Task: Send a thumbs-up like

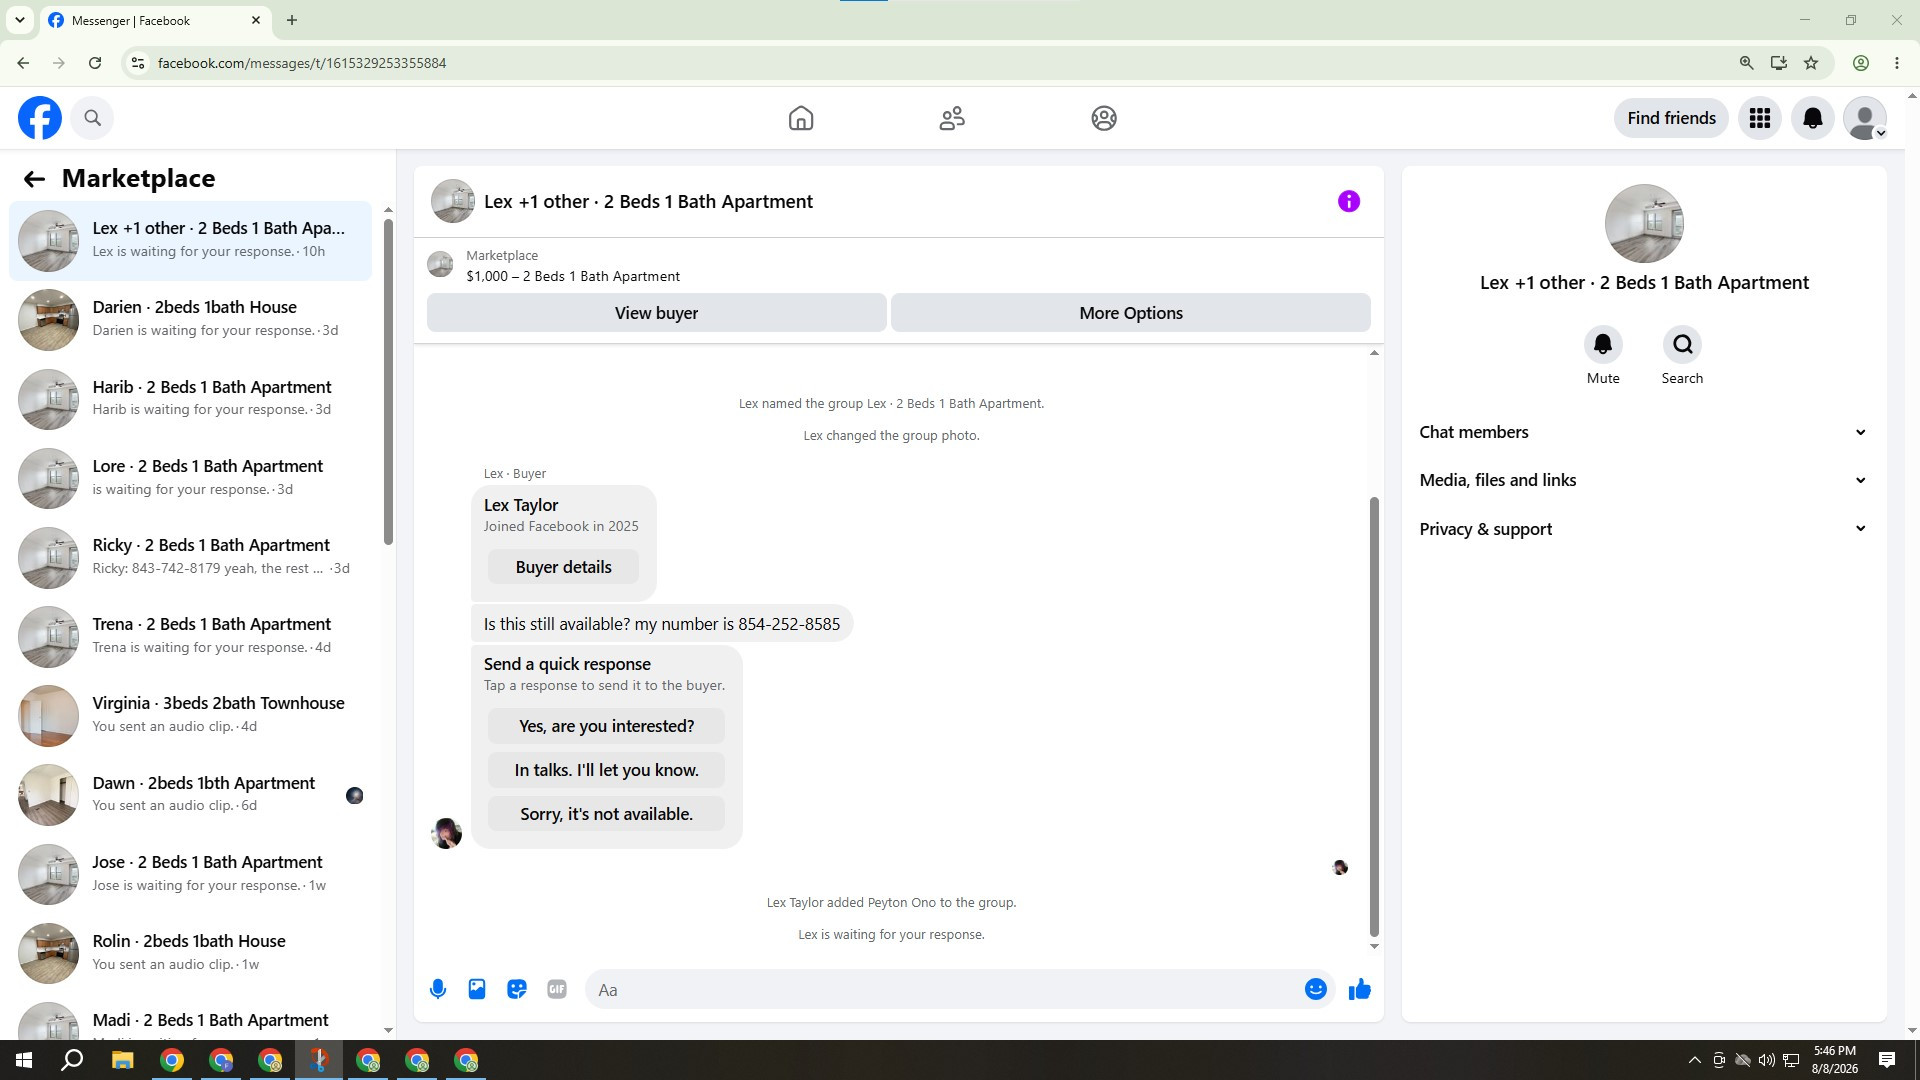Action: click(1360, 990)
